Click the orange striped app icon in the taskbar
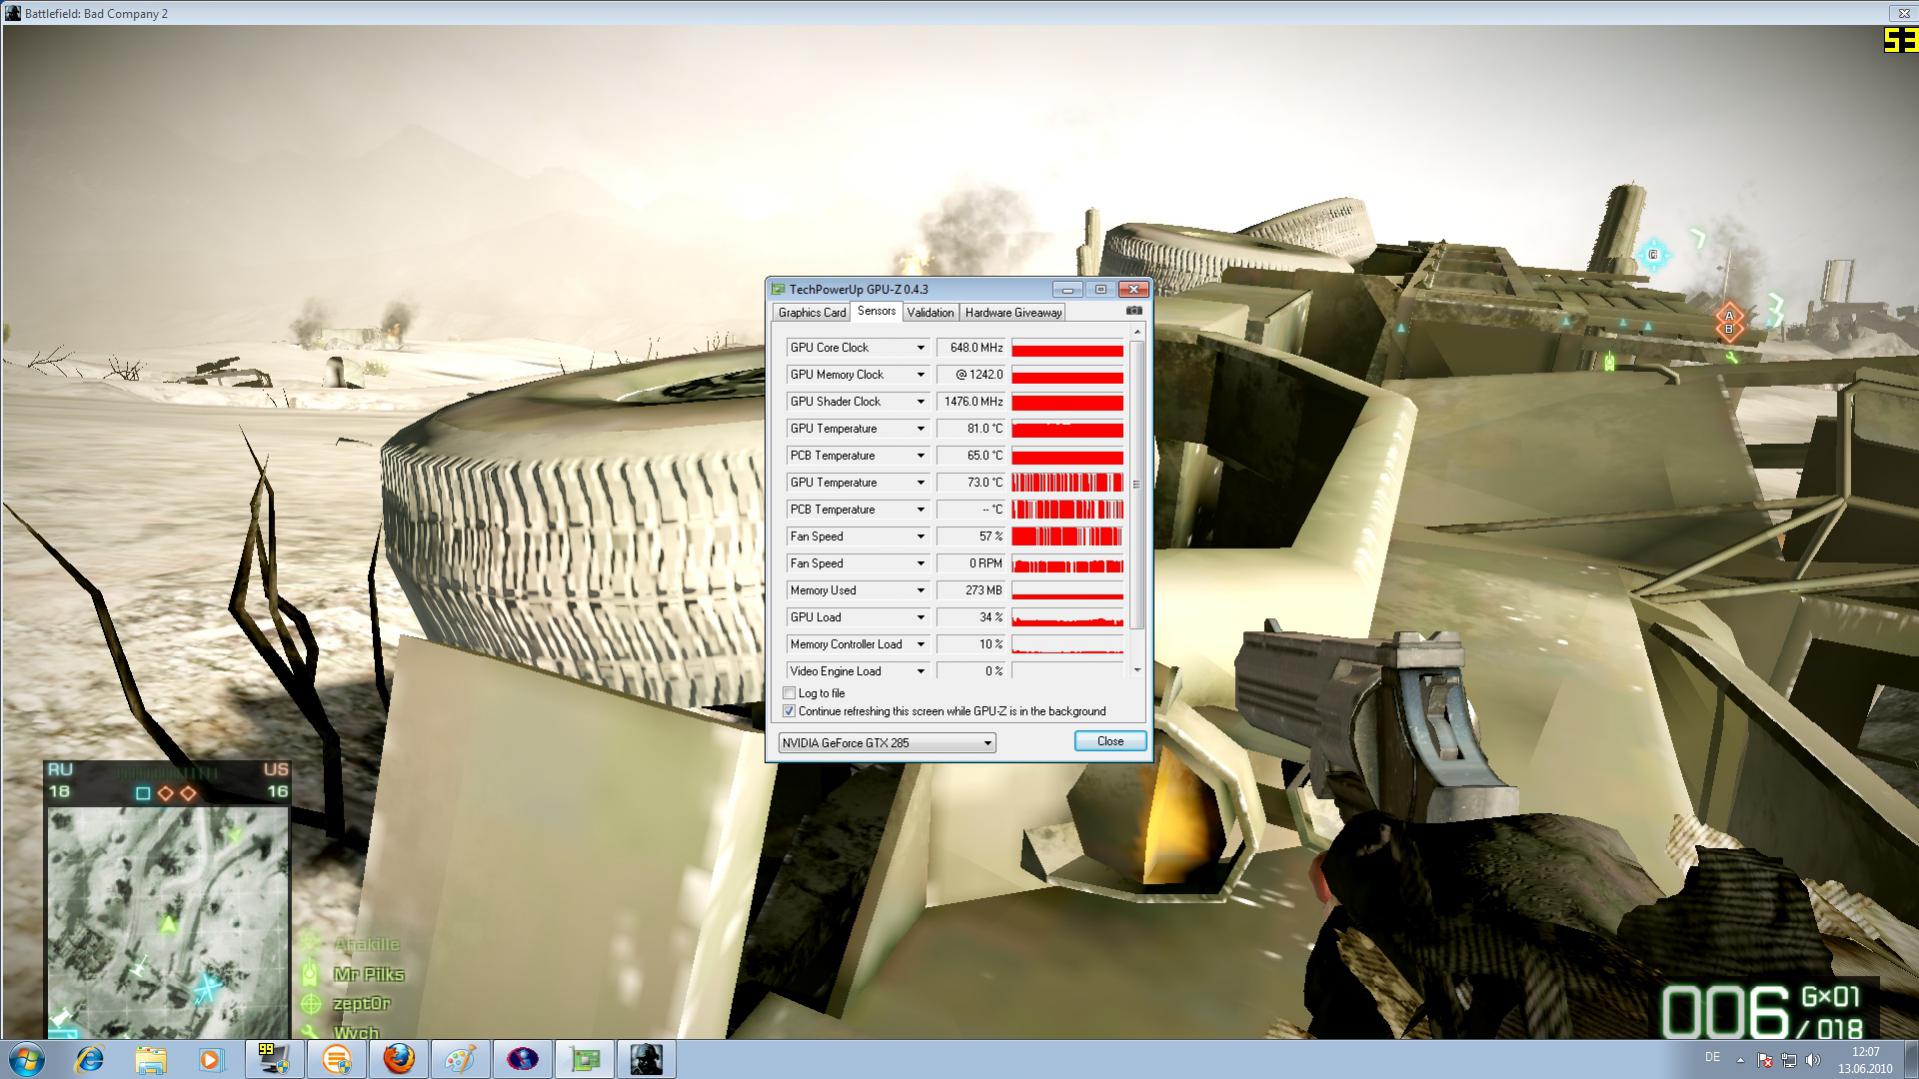1919x1079 pixels. point(336,1060)
